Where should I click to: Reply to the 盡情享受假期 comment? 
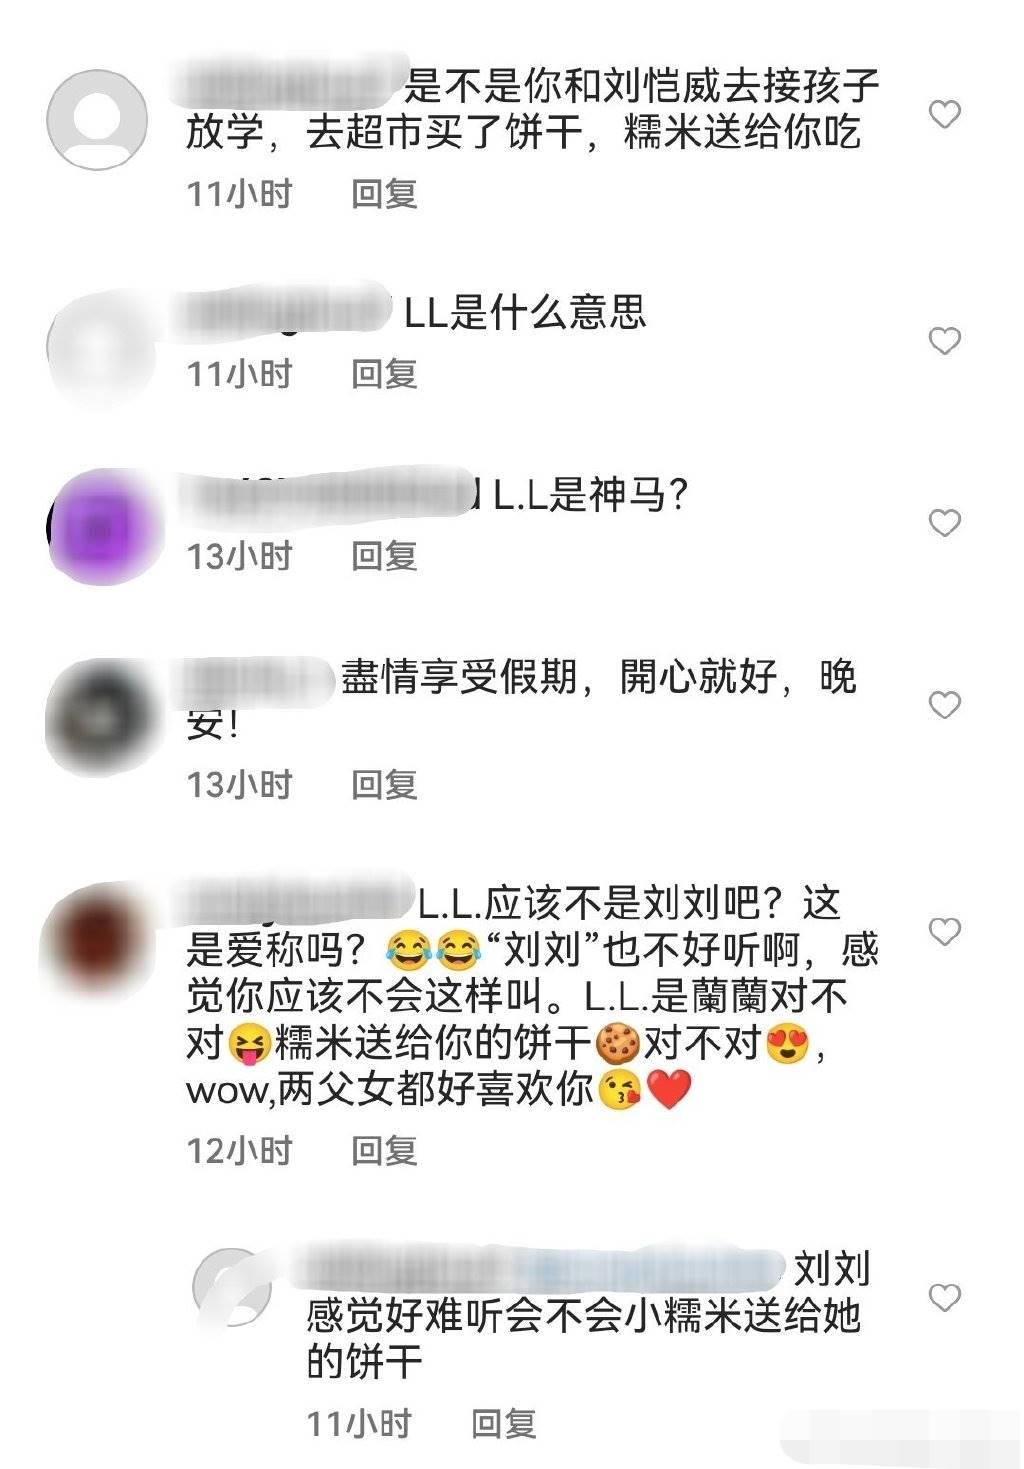tap(384, 785)
